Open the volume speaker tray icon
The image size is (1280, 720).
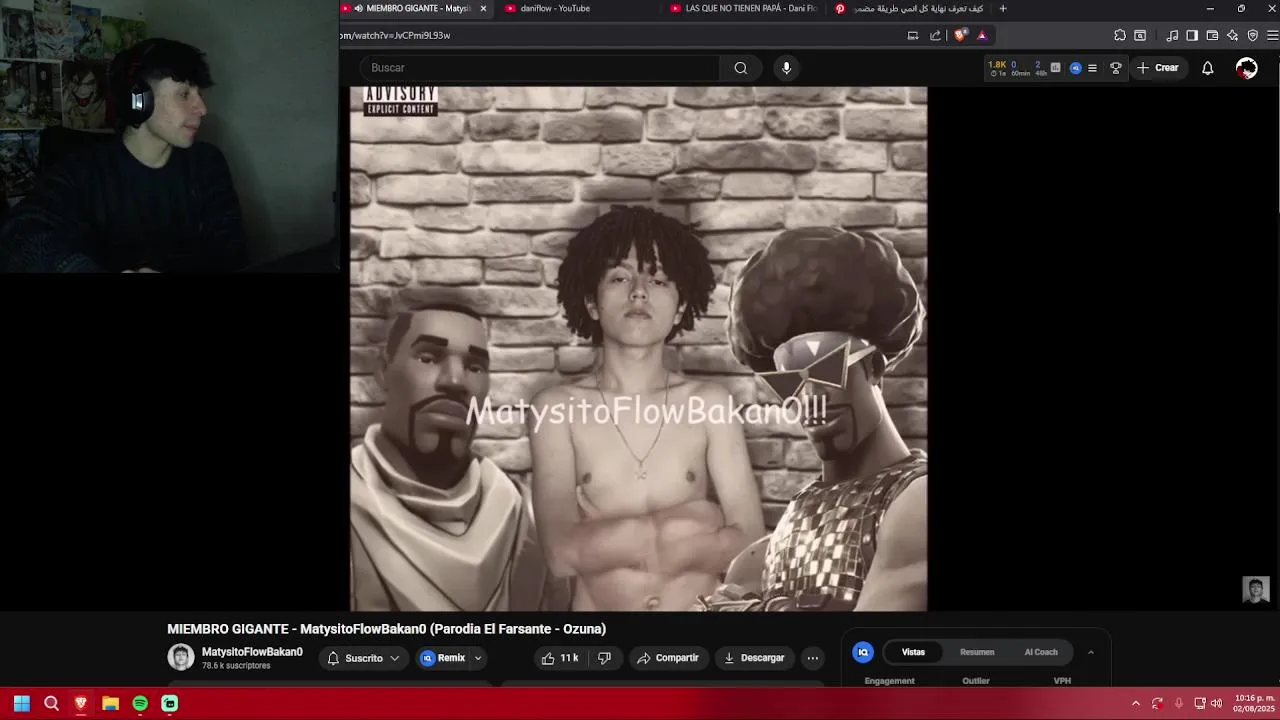(1216, 703)
